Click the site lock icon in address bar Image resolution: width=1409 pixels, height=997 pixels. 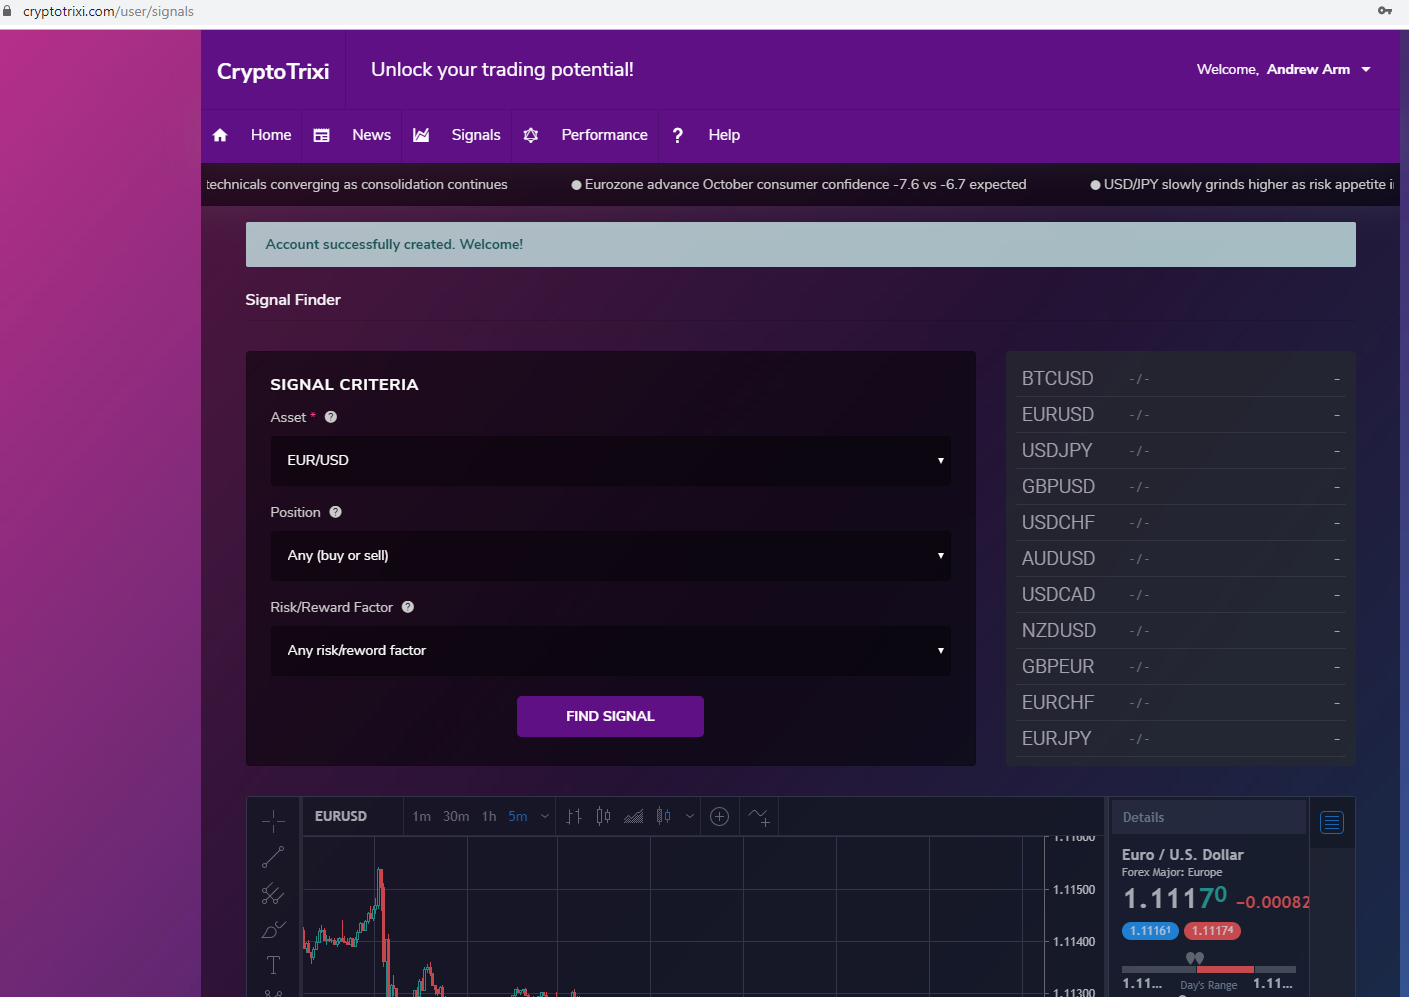[x=7, y=11]
